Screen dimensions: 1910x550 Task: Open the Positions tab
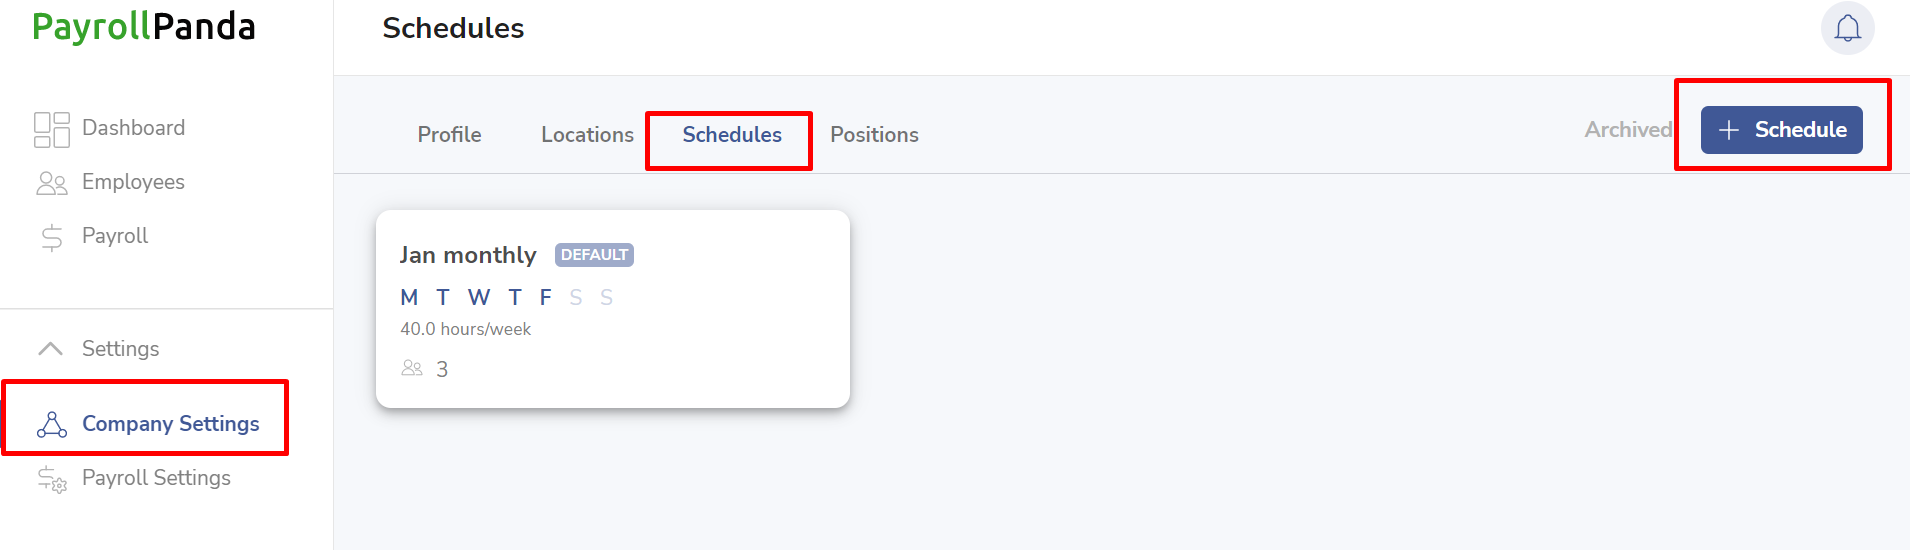tap(874, 135)
